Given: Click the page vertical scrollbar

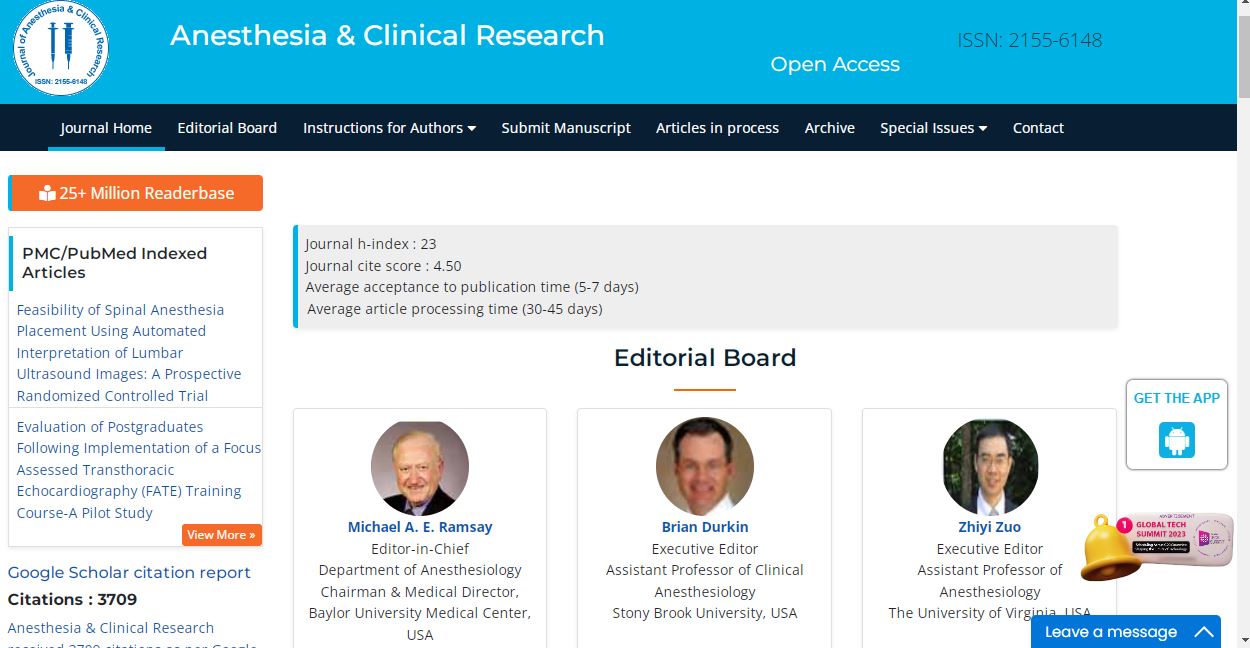Looking at the screenshot, I should [1242, 324].
